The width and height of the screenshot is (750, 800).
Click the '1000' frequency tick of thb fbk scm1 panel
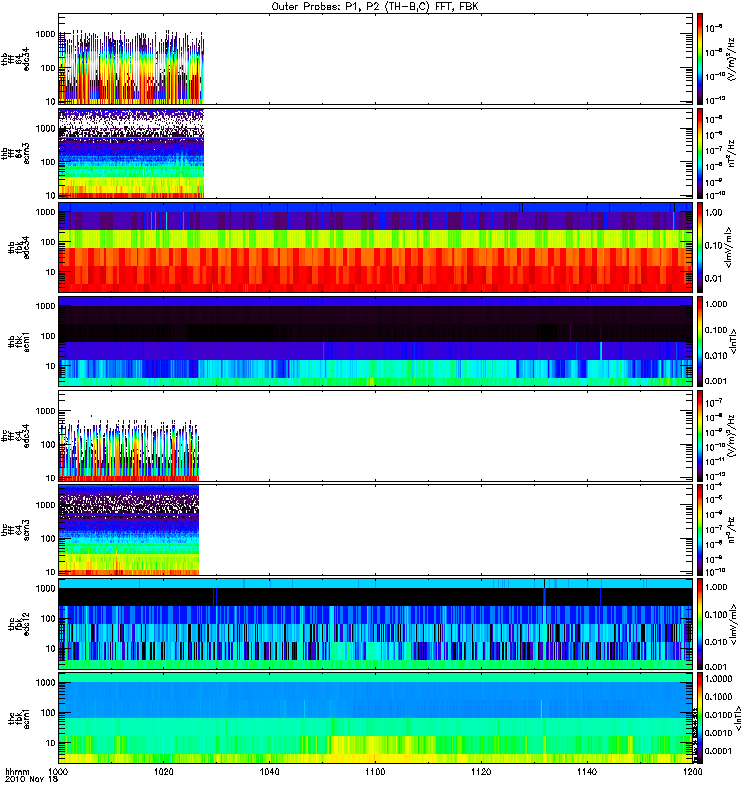pyautogui.click(x=45, y=306)
